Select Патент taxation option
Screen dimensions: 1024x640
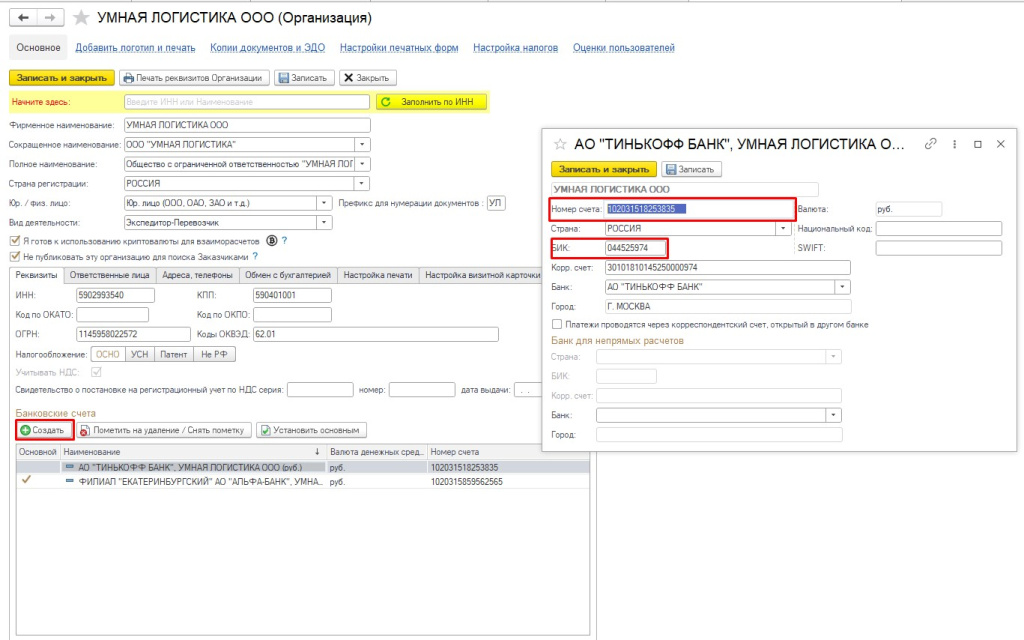click(174, 354)
